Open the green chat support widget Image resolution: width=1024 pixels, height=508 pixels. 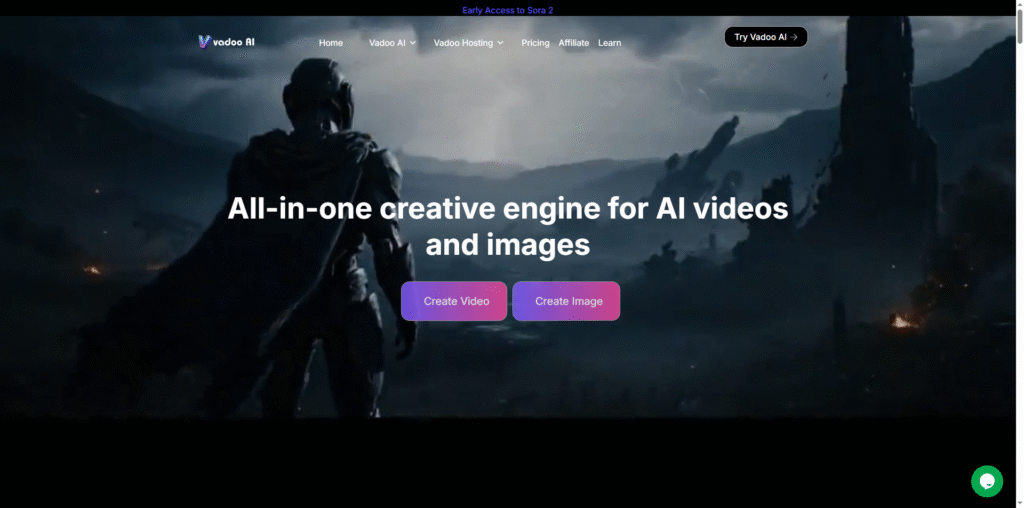(987, 481)
